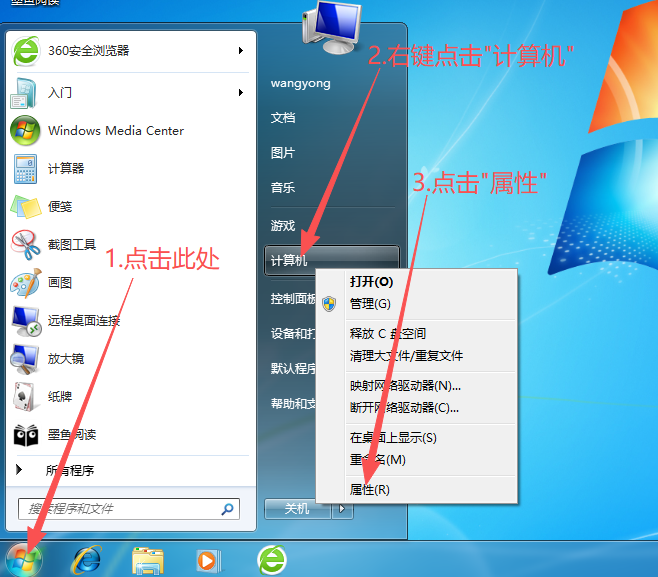This screenshot has height=577, width=658.
Task: Choose 清理大文件/重复文件 entry
Action: (x=406, y=356)
